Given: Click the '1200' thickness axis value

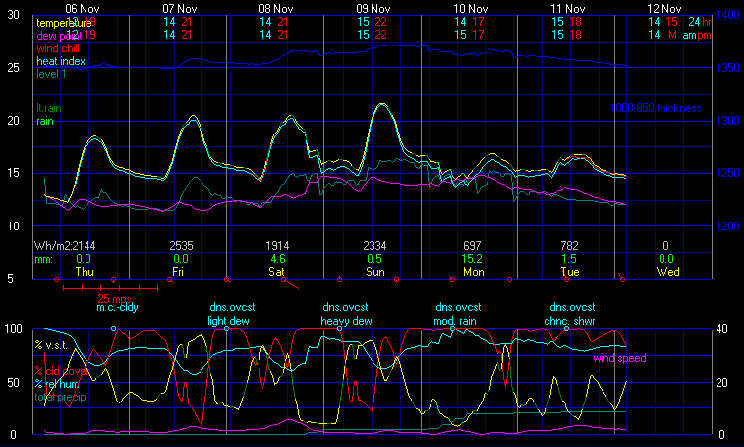Looking at the screenshot, I should [x=728, y=226].
